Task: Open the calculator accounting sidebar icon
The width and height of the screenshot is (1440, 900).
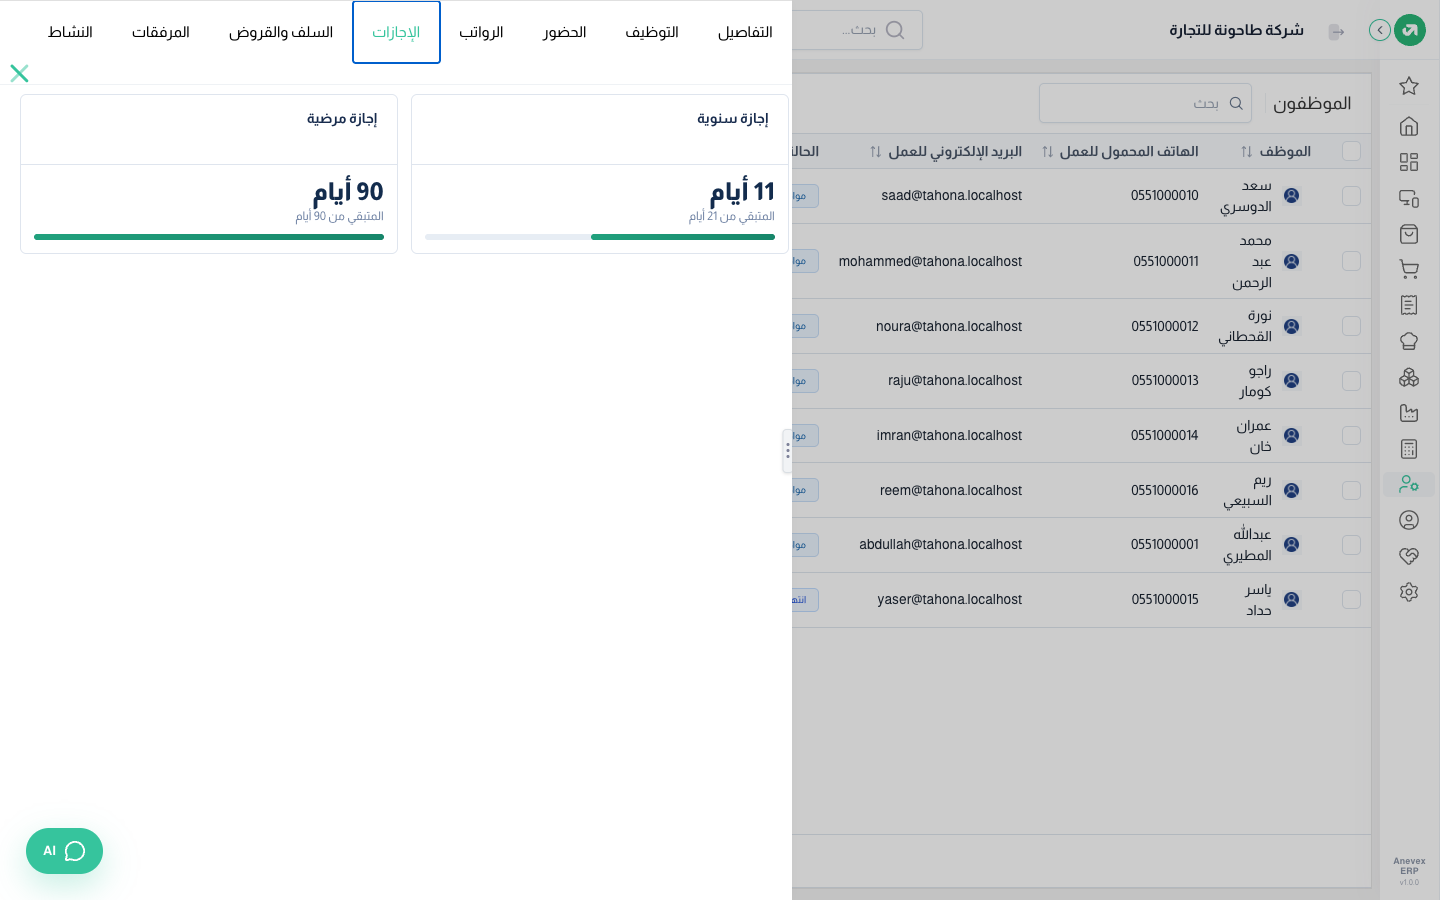Action: tap(1409, 449)
